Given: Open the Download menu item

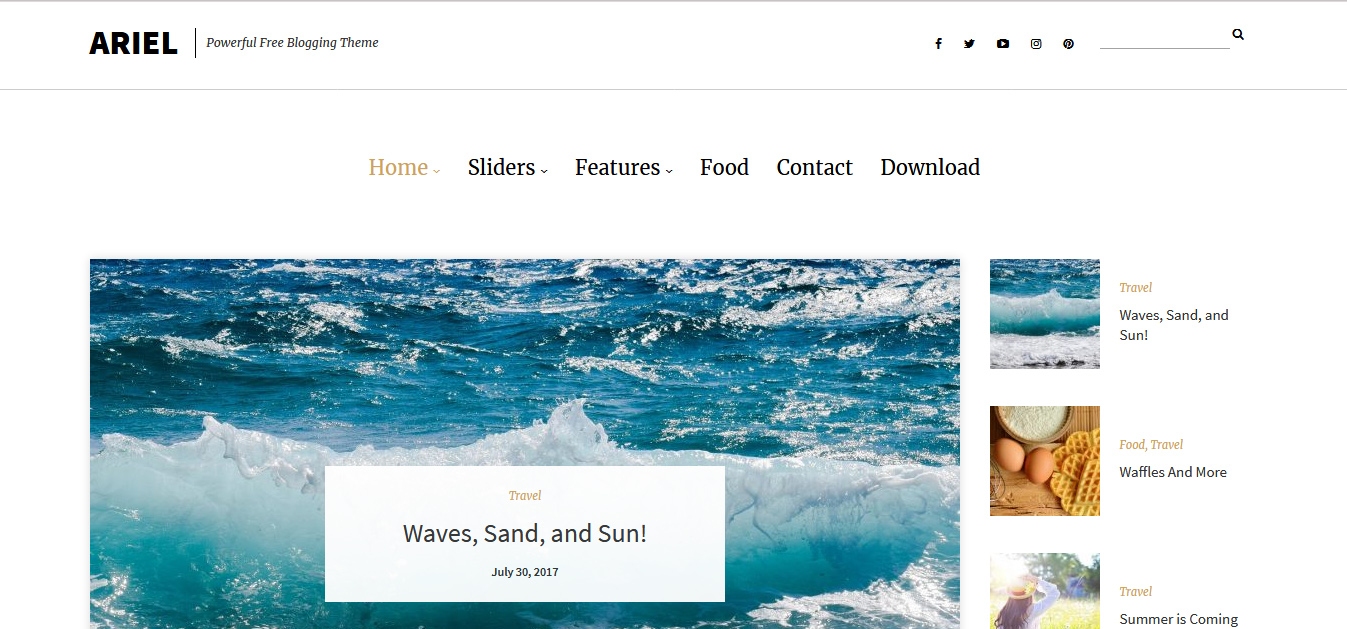Looking at the screenshot, I should coord(930,167).
